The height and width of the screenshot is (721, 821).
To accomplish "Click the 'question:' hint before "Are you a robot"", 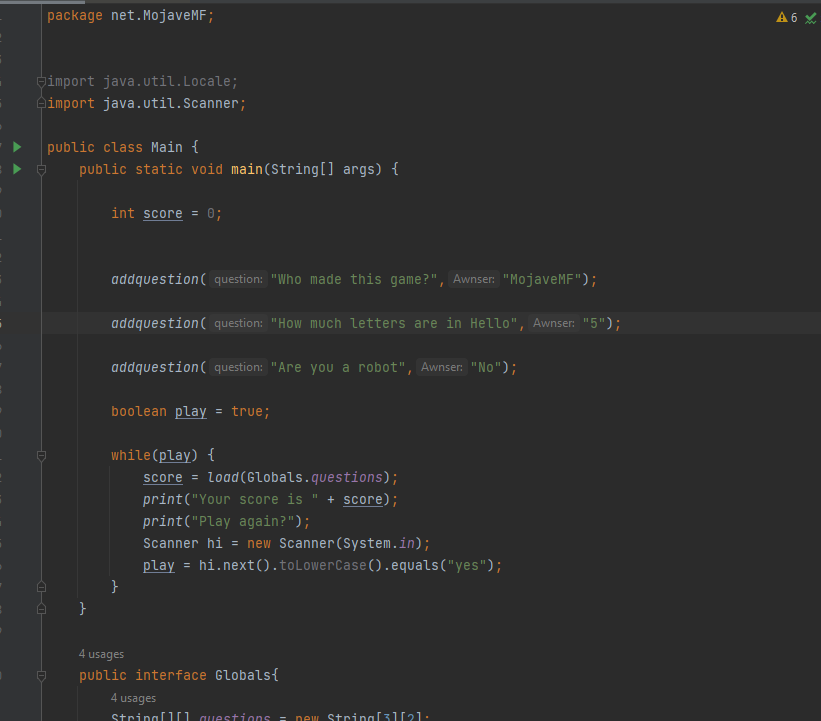I will pyautogui.click(x=238, y=367).
